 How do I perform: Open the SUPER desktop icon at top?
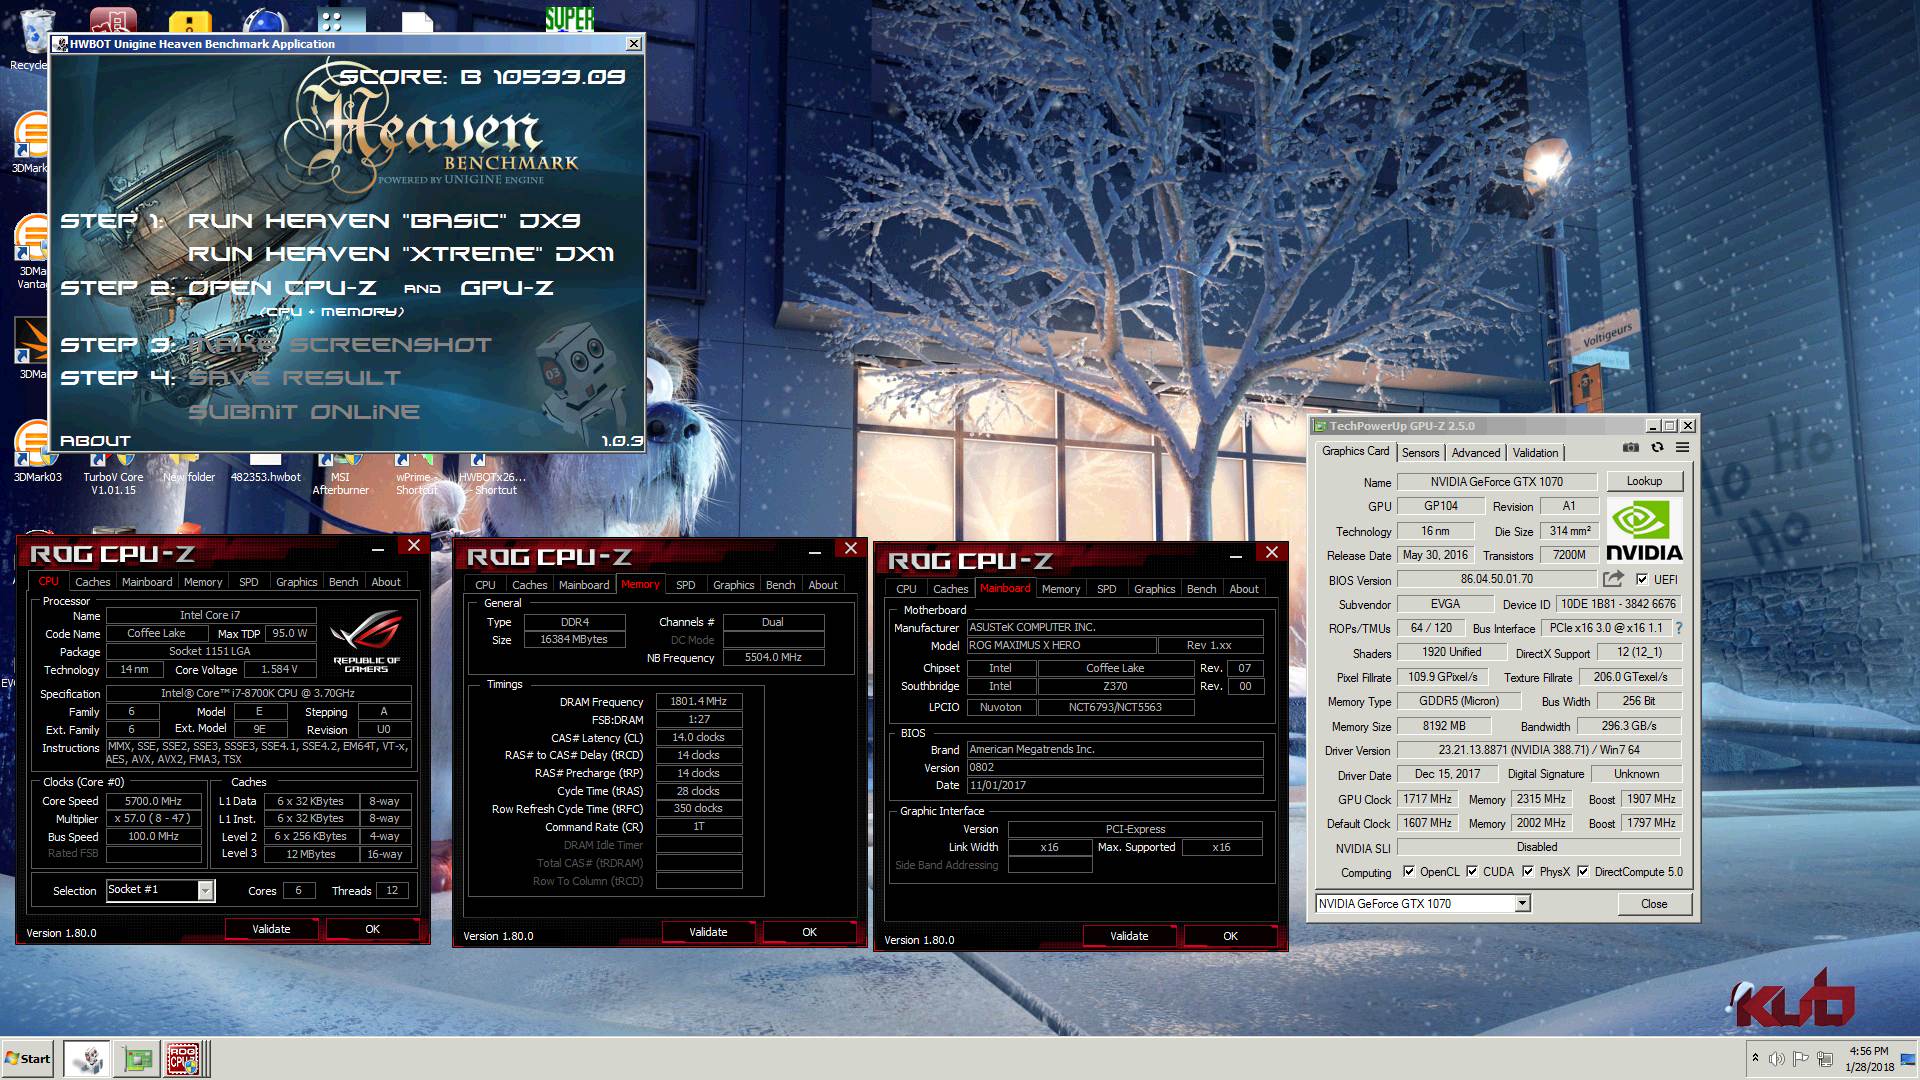[x=569, y=18]
